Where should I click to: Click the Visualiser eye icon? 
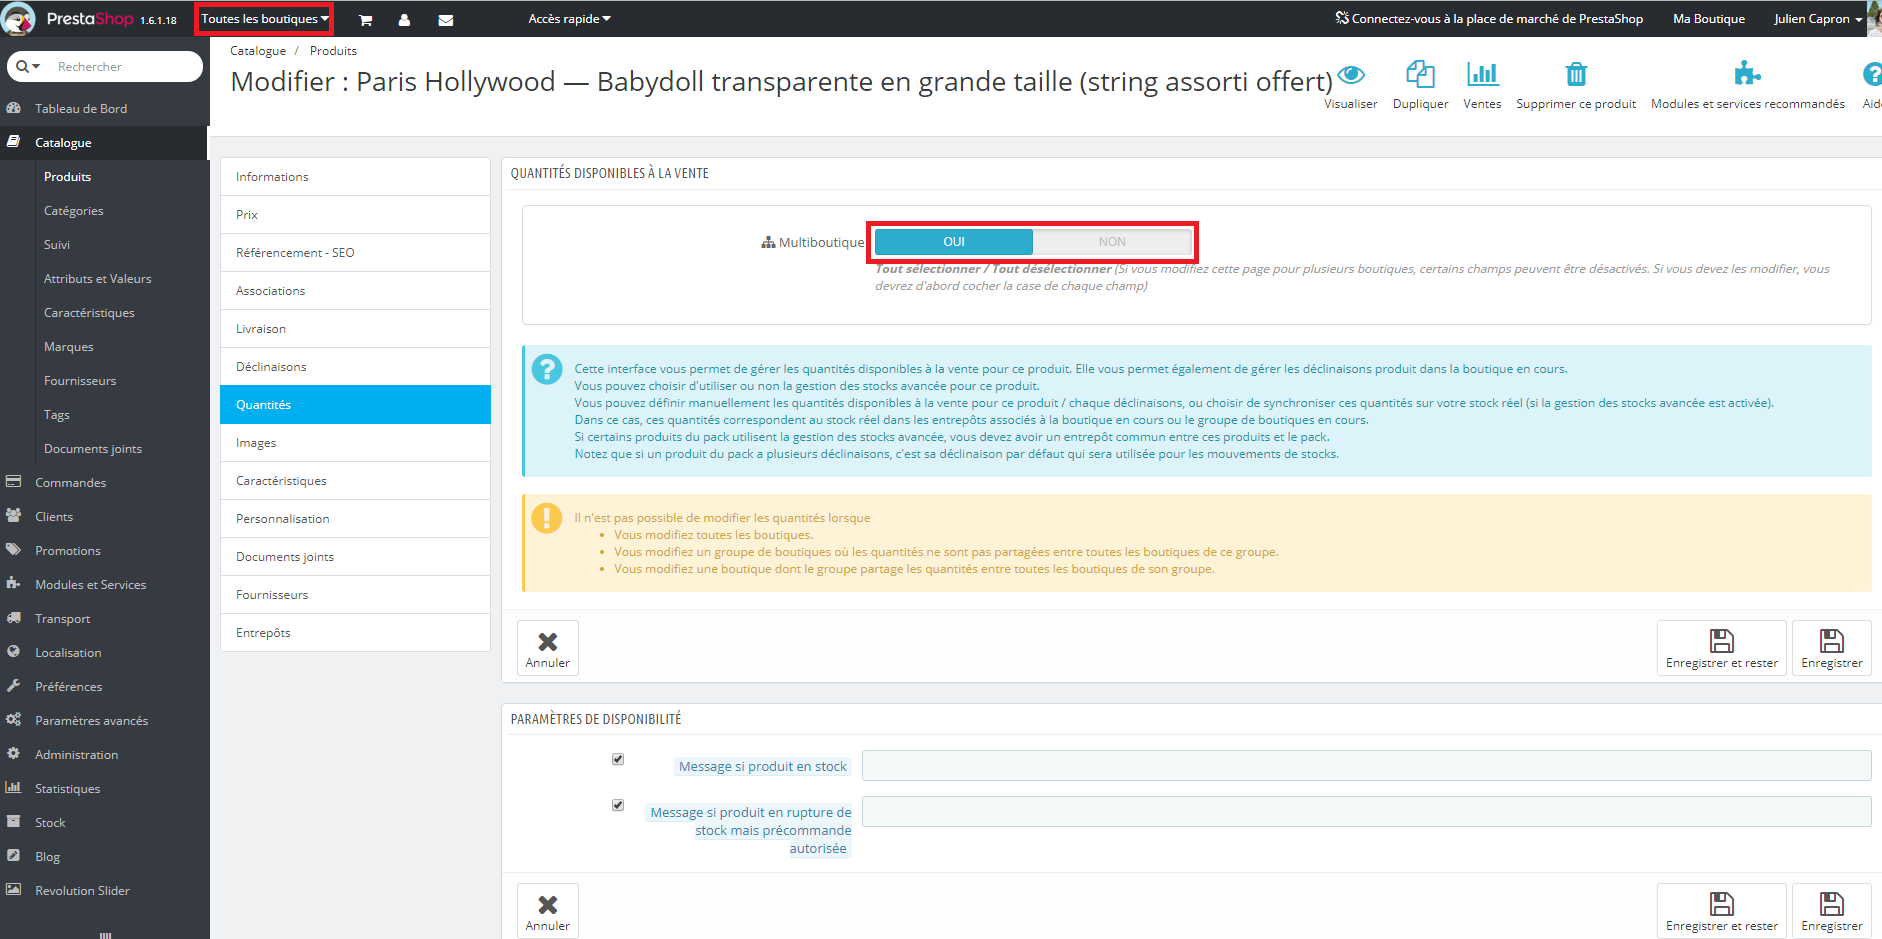tap(1351, 74)
